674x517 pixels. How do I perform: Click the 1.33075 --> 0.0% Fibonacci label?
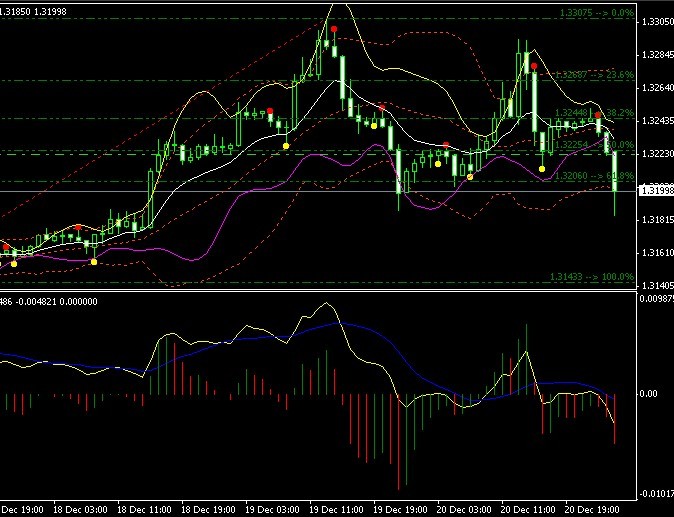click(597, 13)
